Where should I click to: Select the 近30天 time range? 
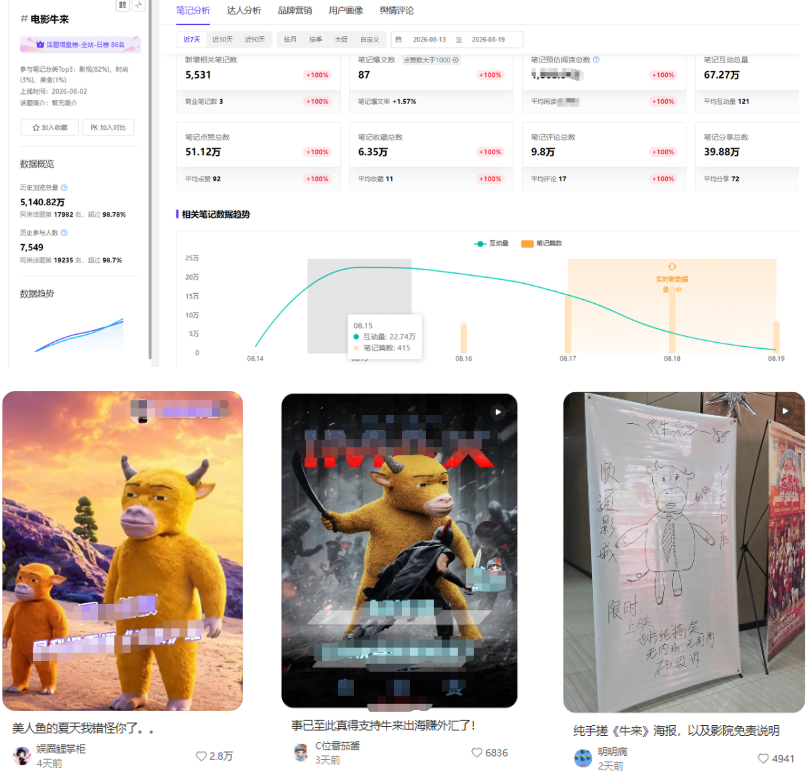[223, 39]
